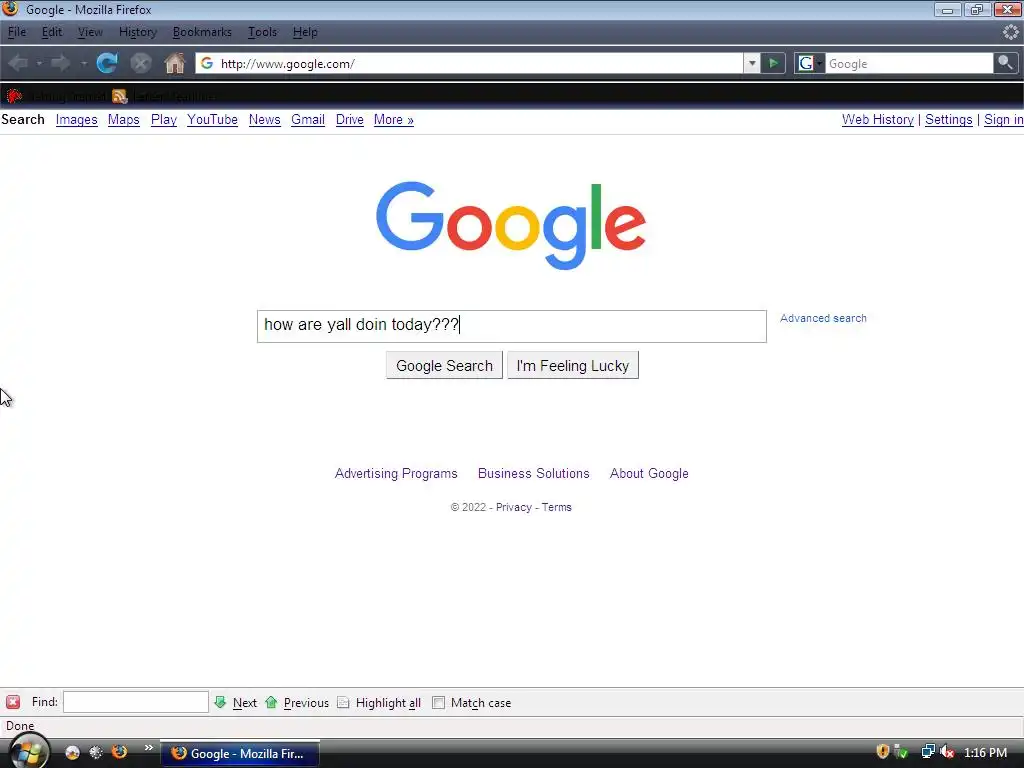
Task: Open the search engine selector dropdown
Action: 809,63
